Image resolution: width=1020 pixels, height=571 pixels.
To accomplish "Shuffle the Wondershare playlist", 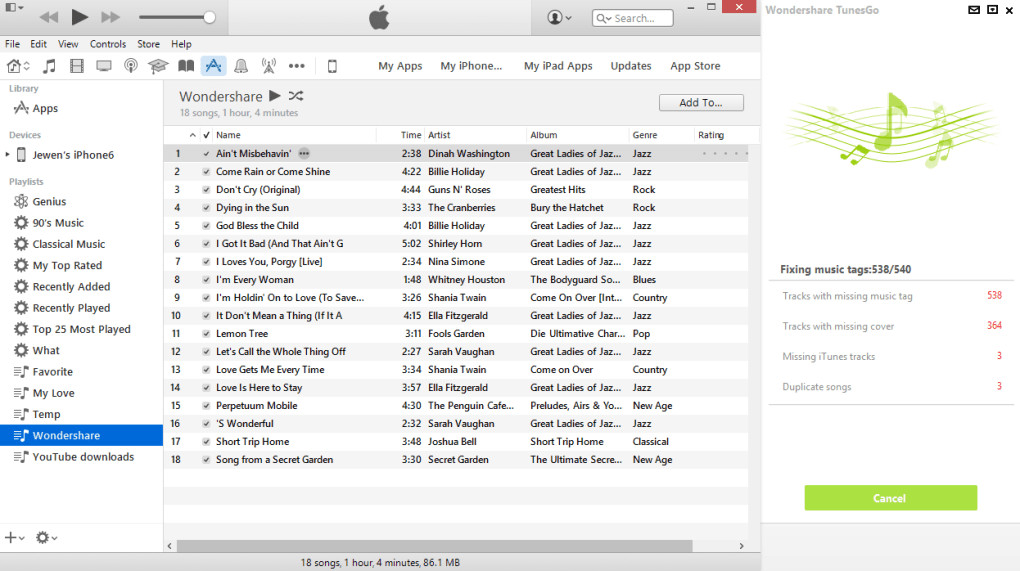I will pos(296,96).
